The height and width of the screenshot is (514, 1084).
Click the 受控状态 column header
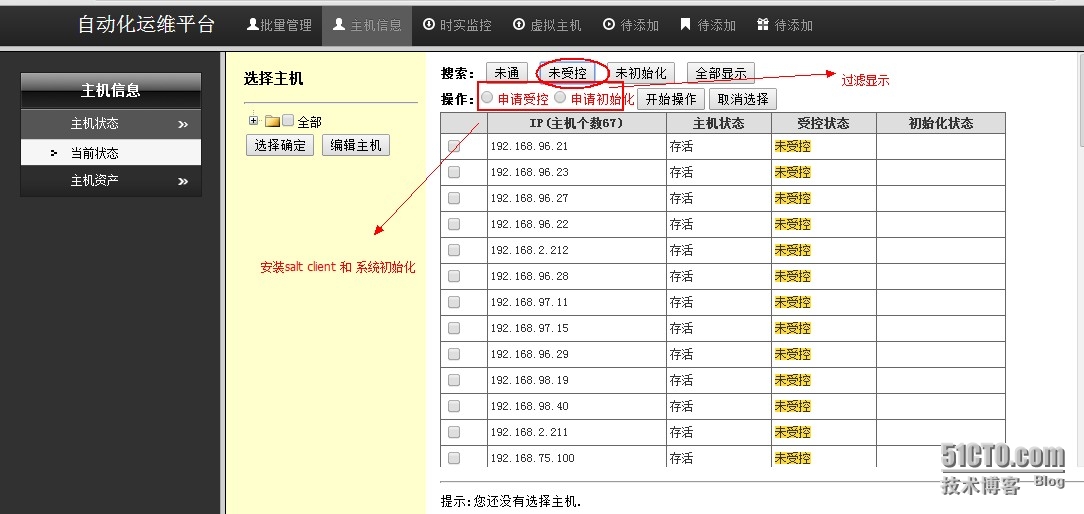tap(823, 123)
